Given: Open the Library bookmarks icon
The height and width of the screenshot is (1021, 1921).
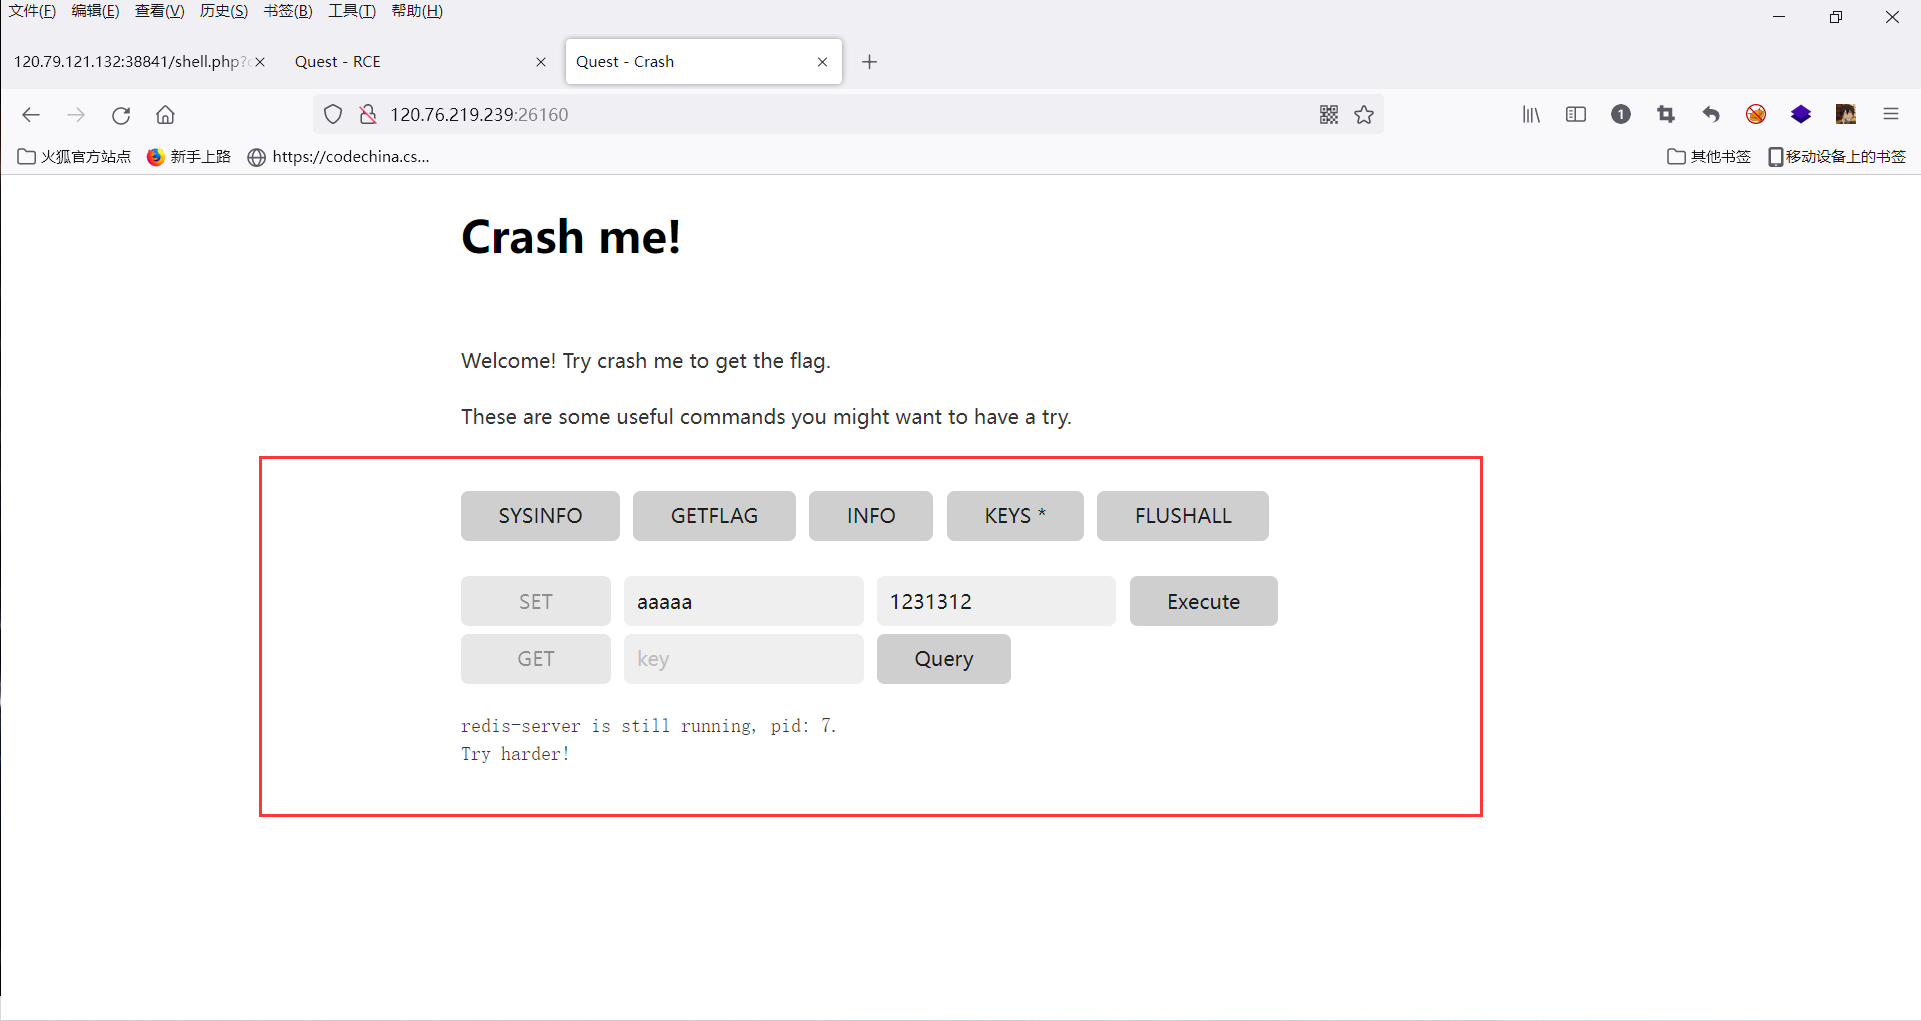Looking at the screenshot, I should [x=1531, y=115].
